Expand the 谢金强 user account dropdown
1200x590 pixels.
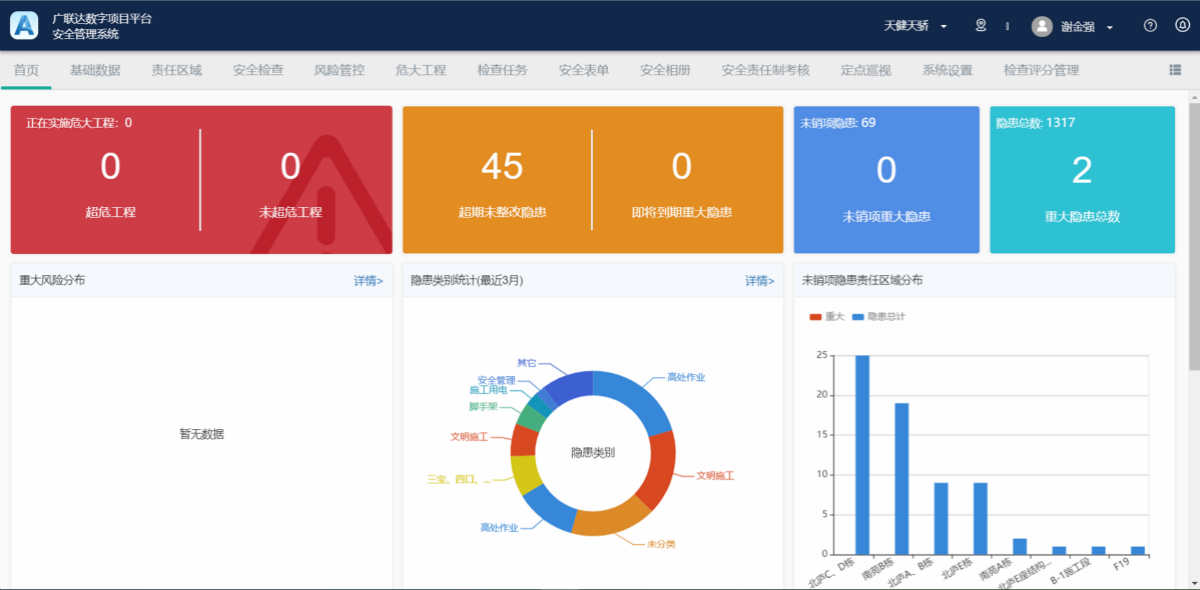pos(1086,27)
